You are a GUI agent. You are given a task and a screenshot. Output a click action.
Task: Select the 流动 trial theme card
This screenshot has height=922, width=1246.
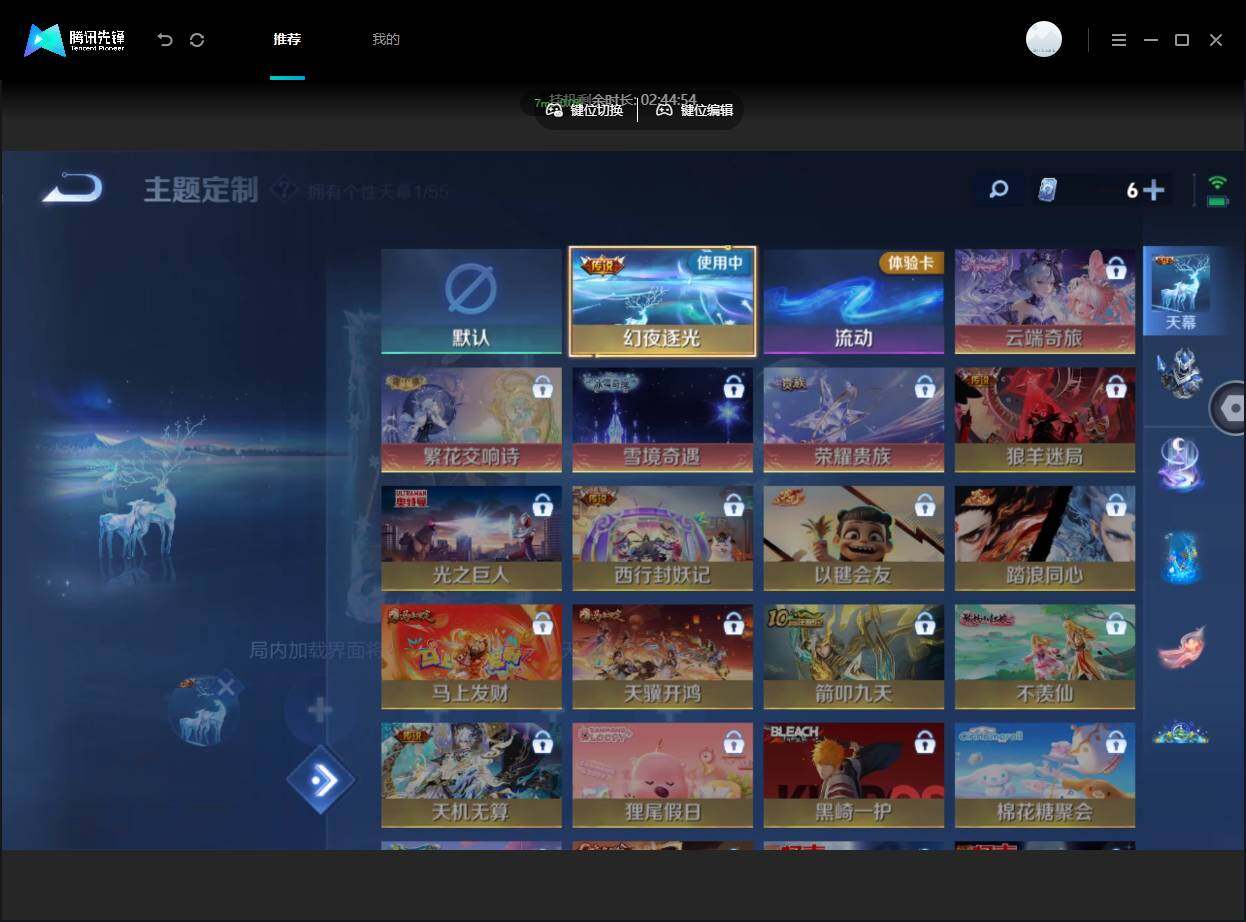tap(854, 302)
